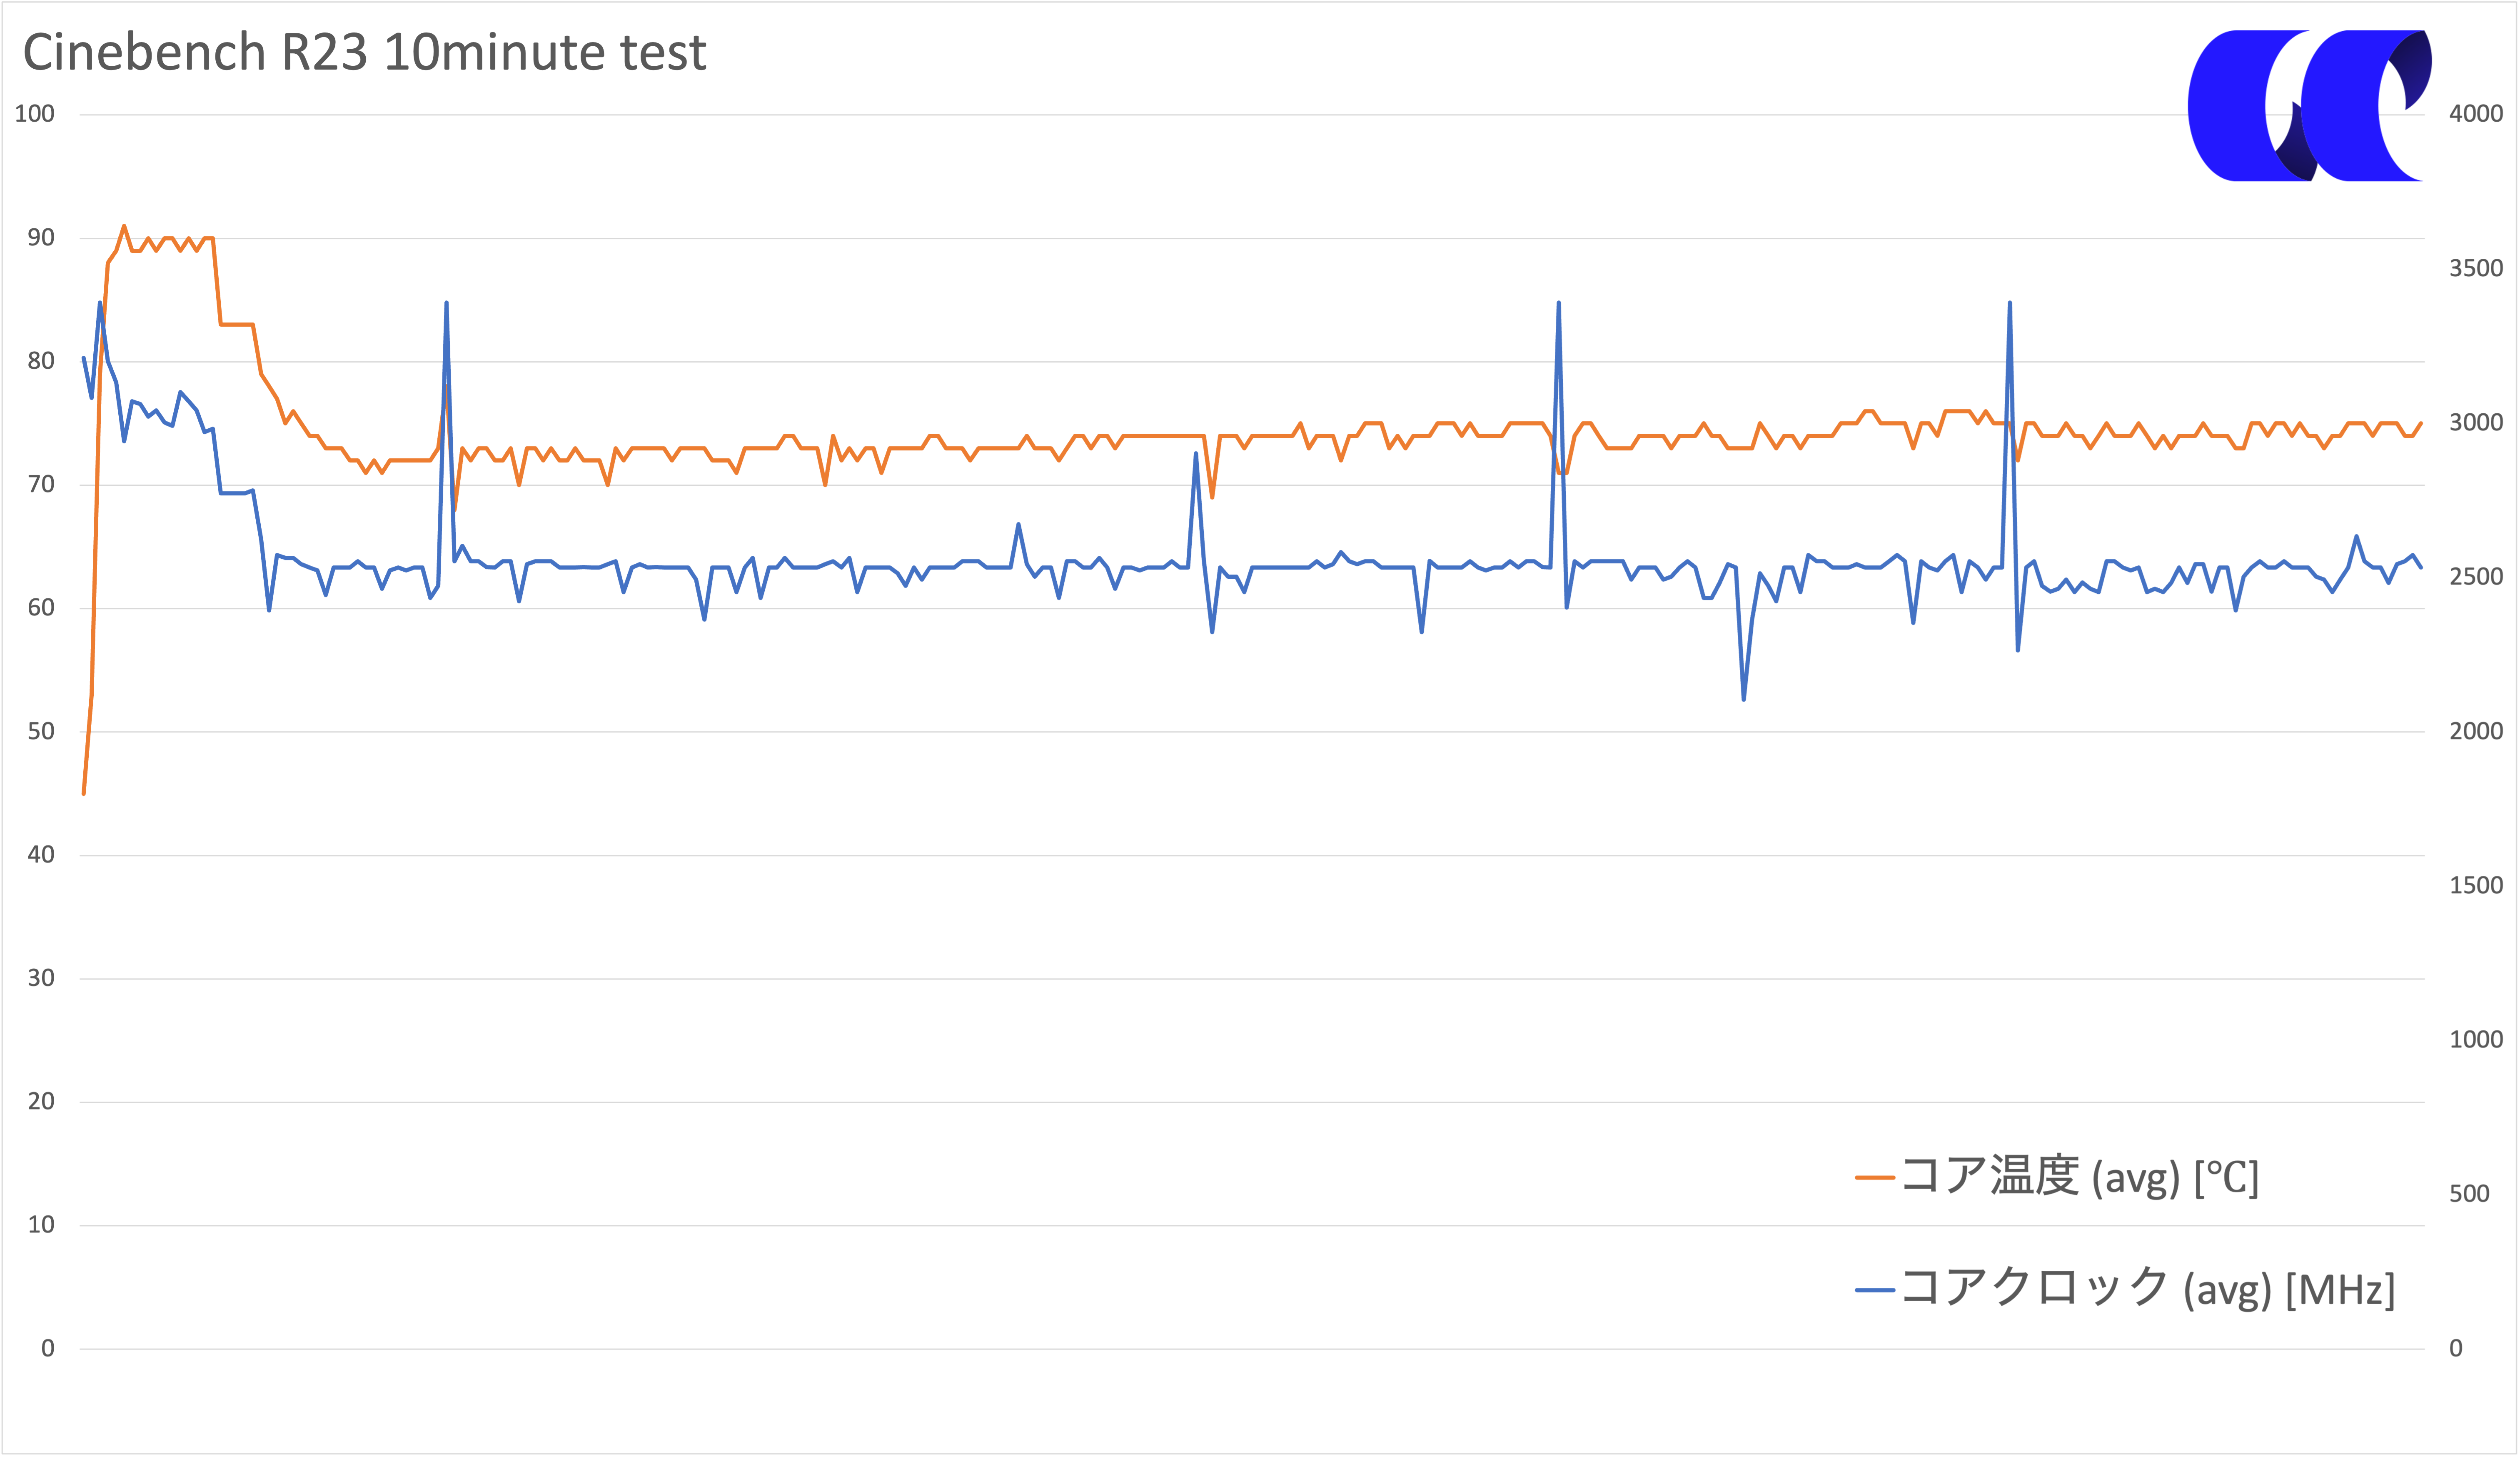This screenshot has height=1457, width=2520.
Task: Click the left axis label 50
Action: point(41,731)
